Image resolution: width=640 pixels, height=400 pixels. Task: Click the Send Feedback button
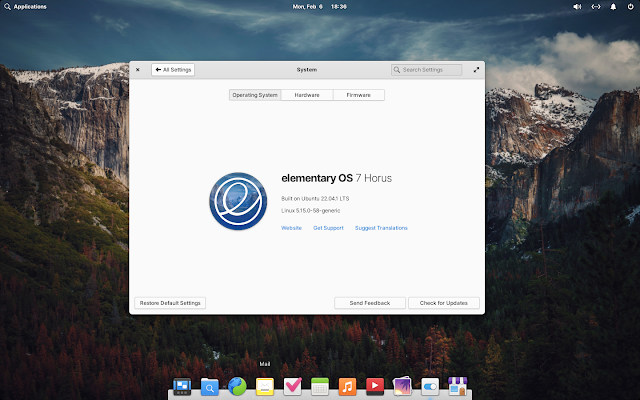click(x=370, y=303)
